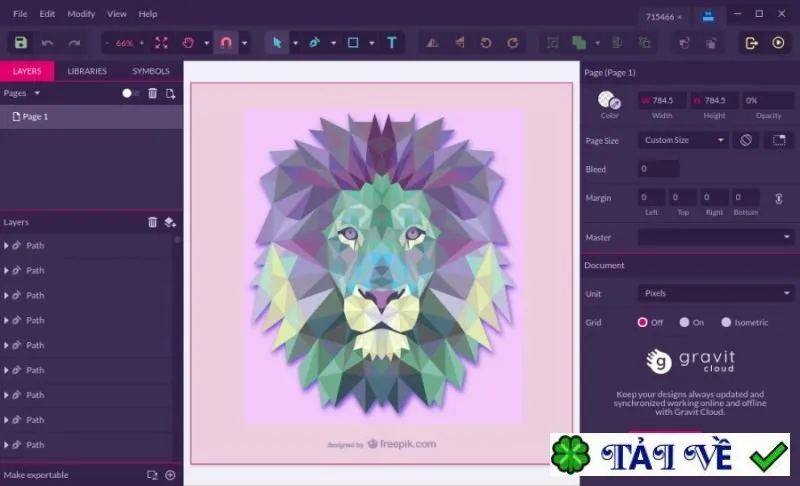This screenshot has width=800, height=486.
Task: Click the flip vertical icon
Action: [460, 43]
